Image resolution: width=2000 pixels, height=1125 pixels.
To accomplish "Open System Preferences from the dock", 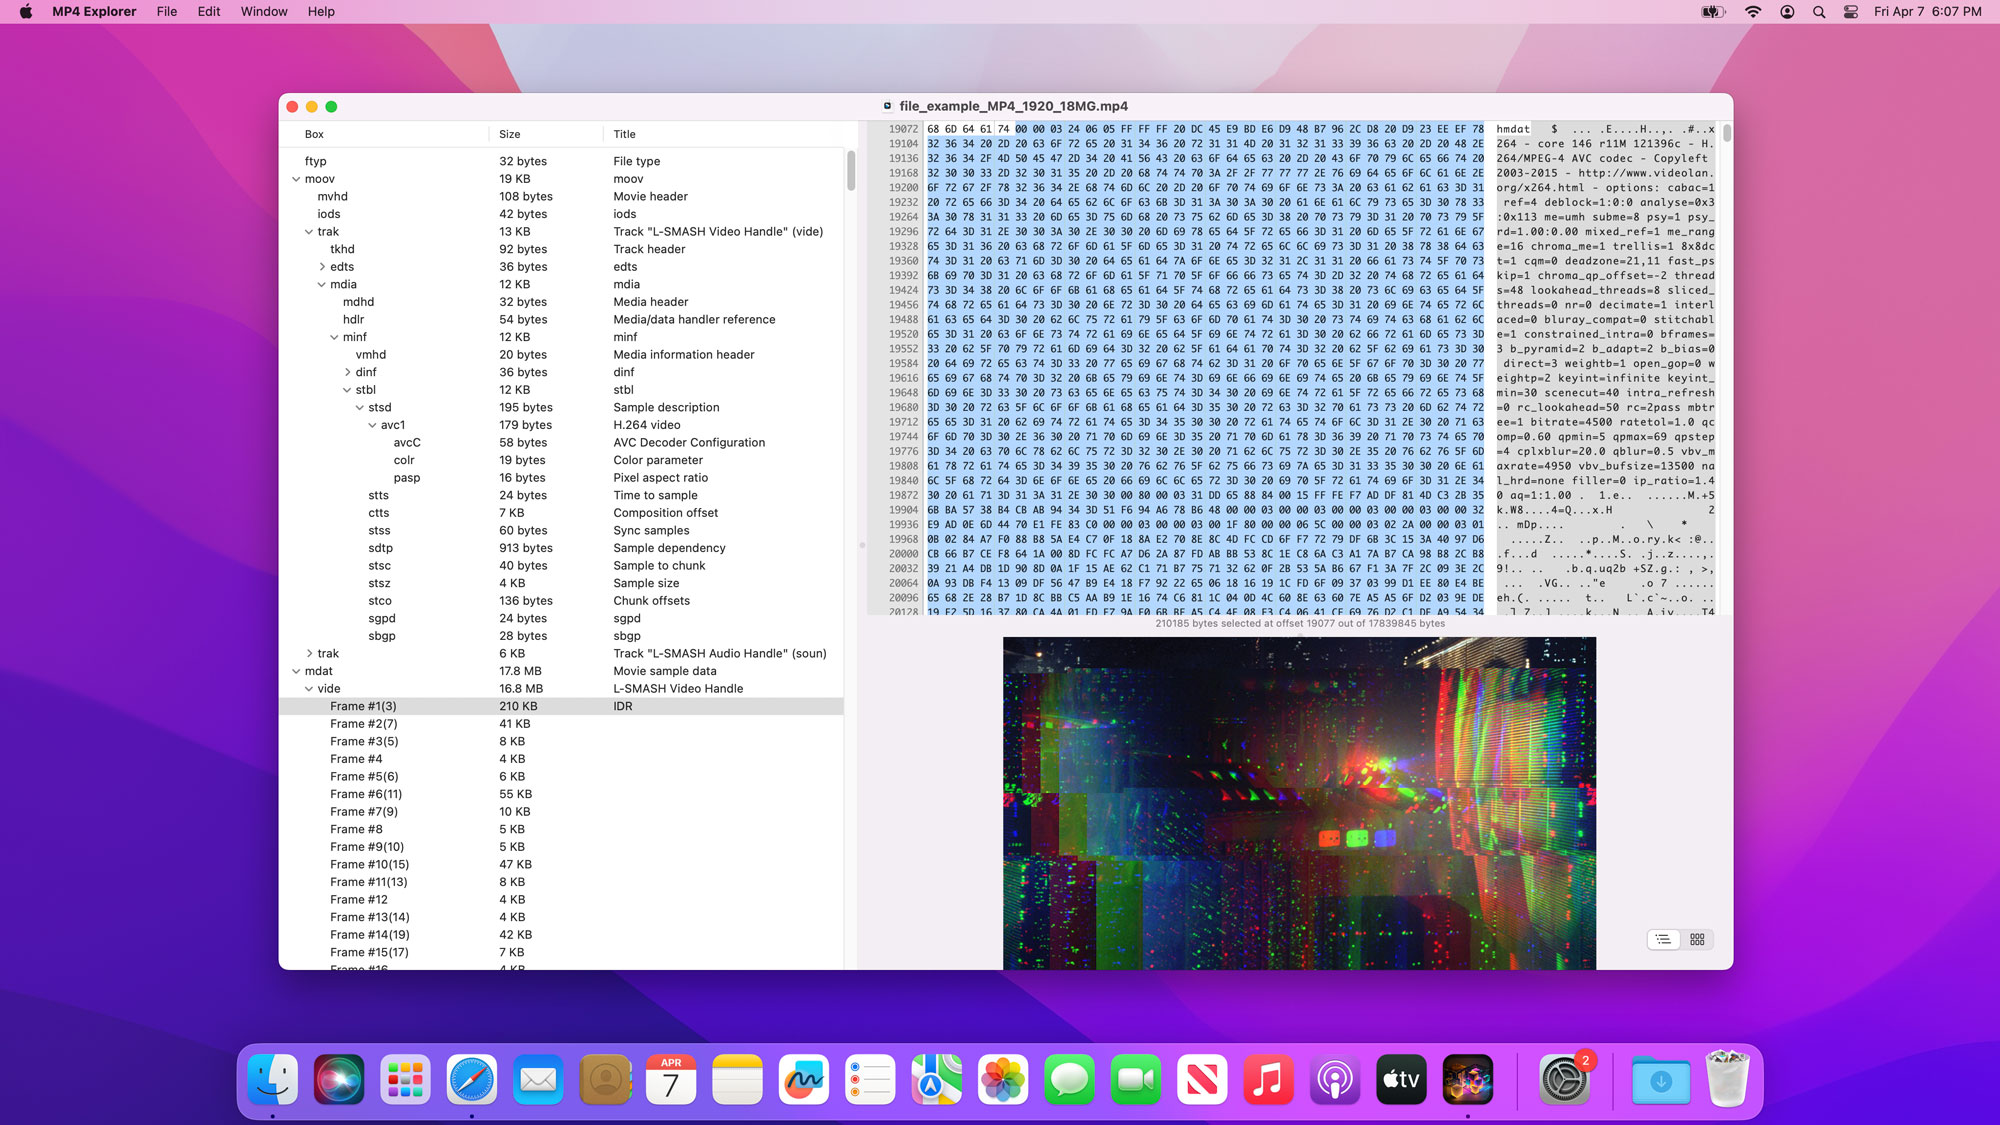I will click(1563, 1080).
